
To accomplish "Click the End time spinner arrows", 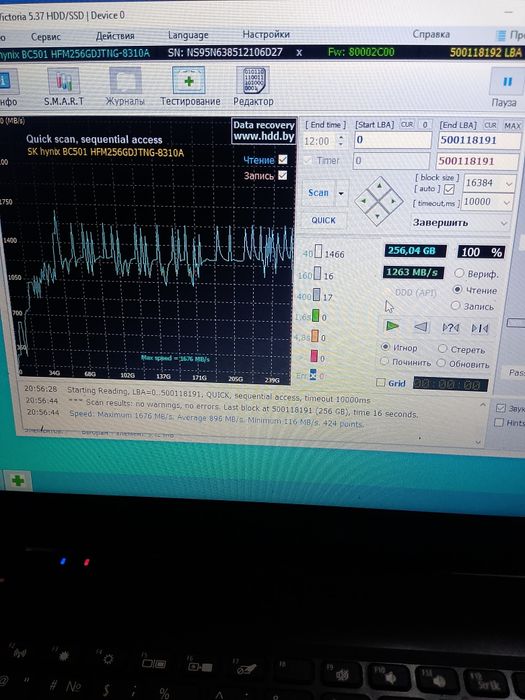I will [x=341, y=141].
